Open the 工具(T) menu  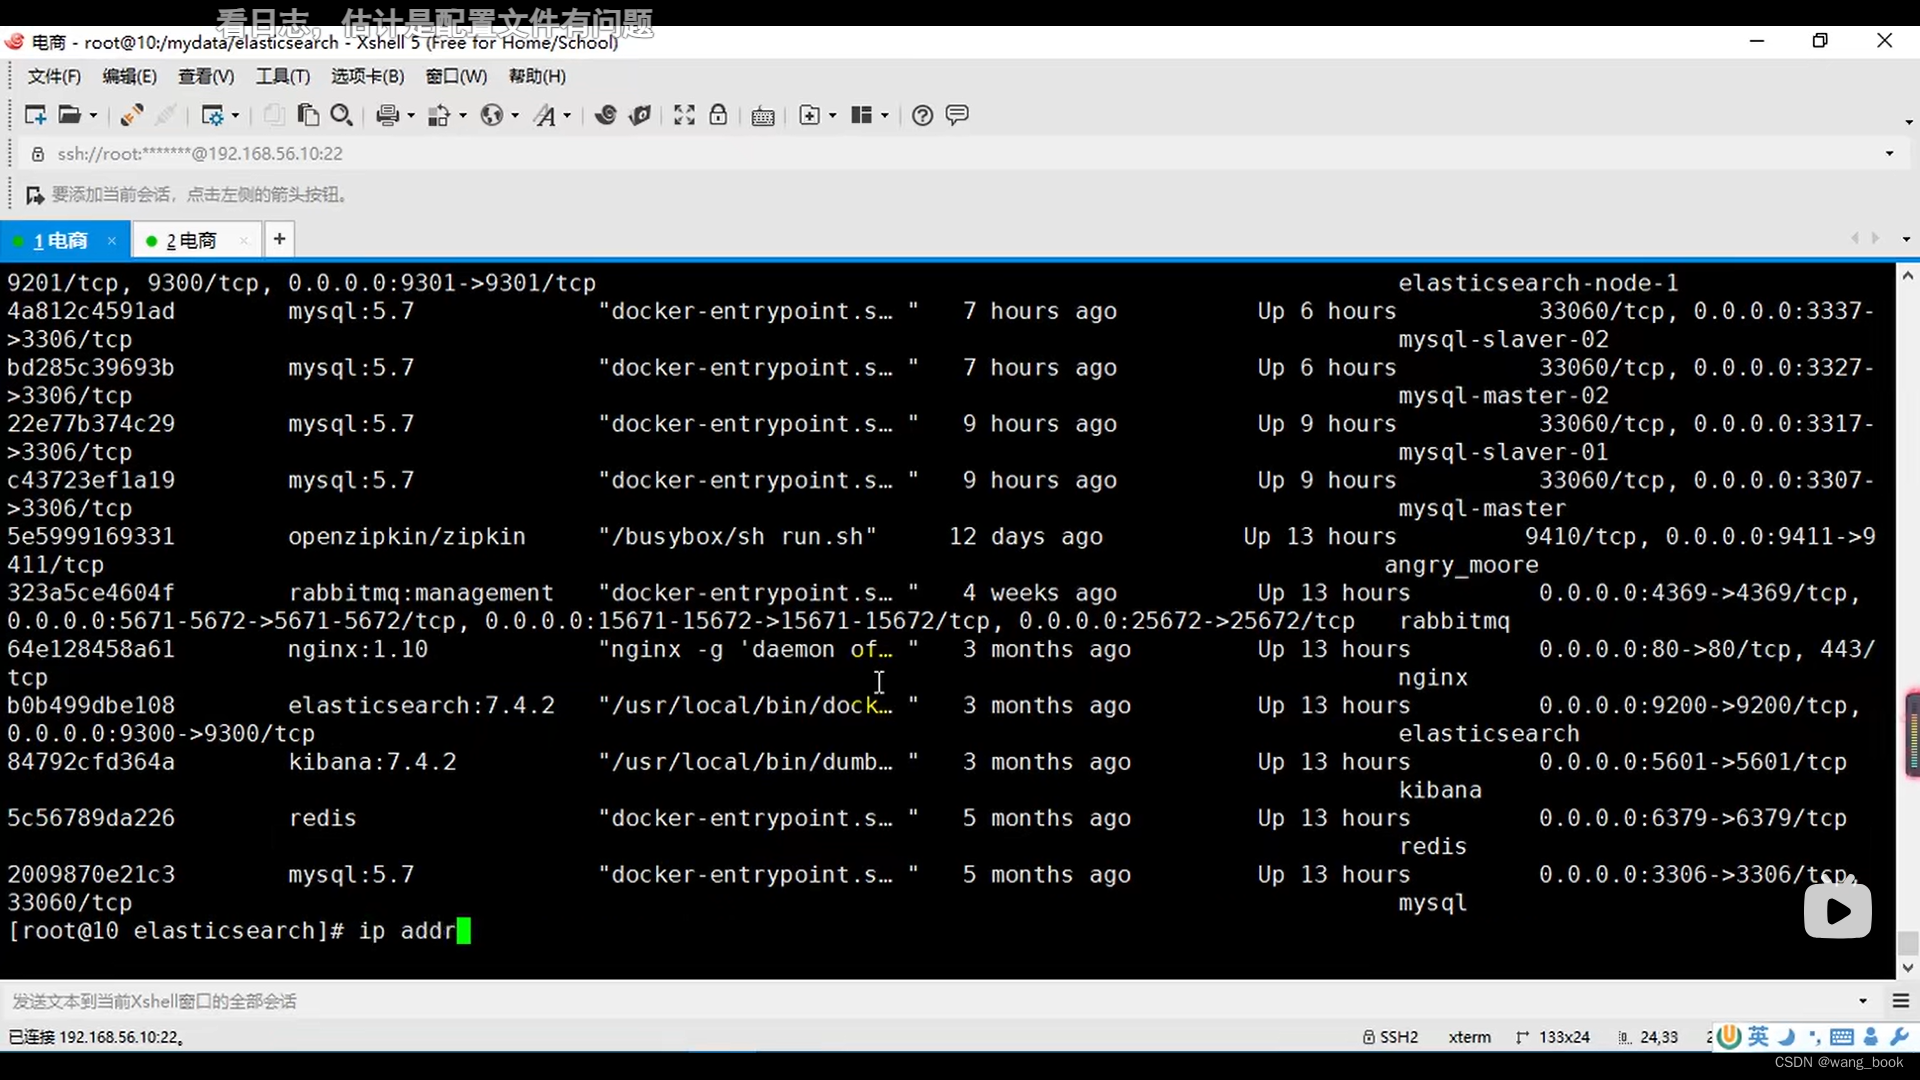pyautogui.click(x=283, y=76)
